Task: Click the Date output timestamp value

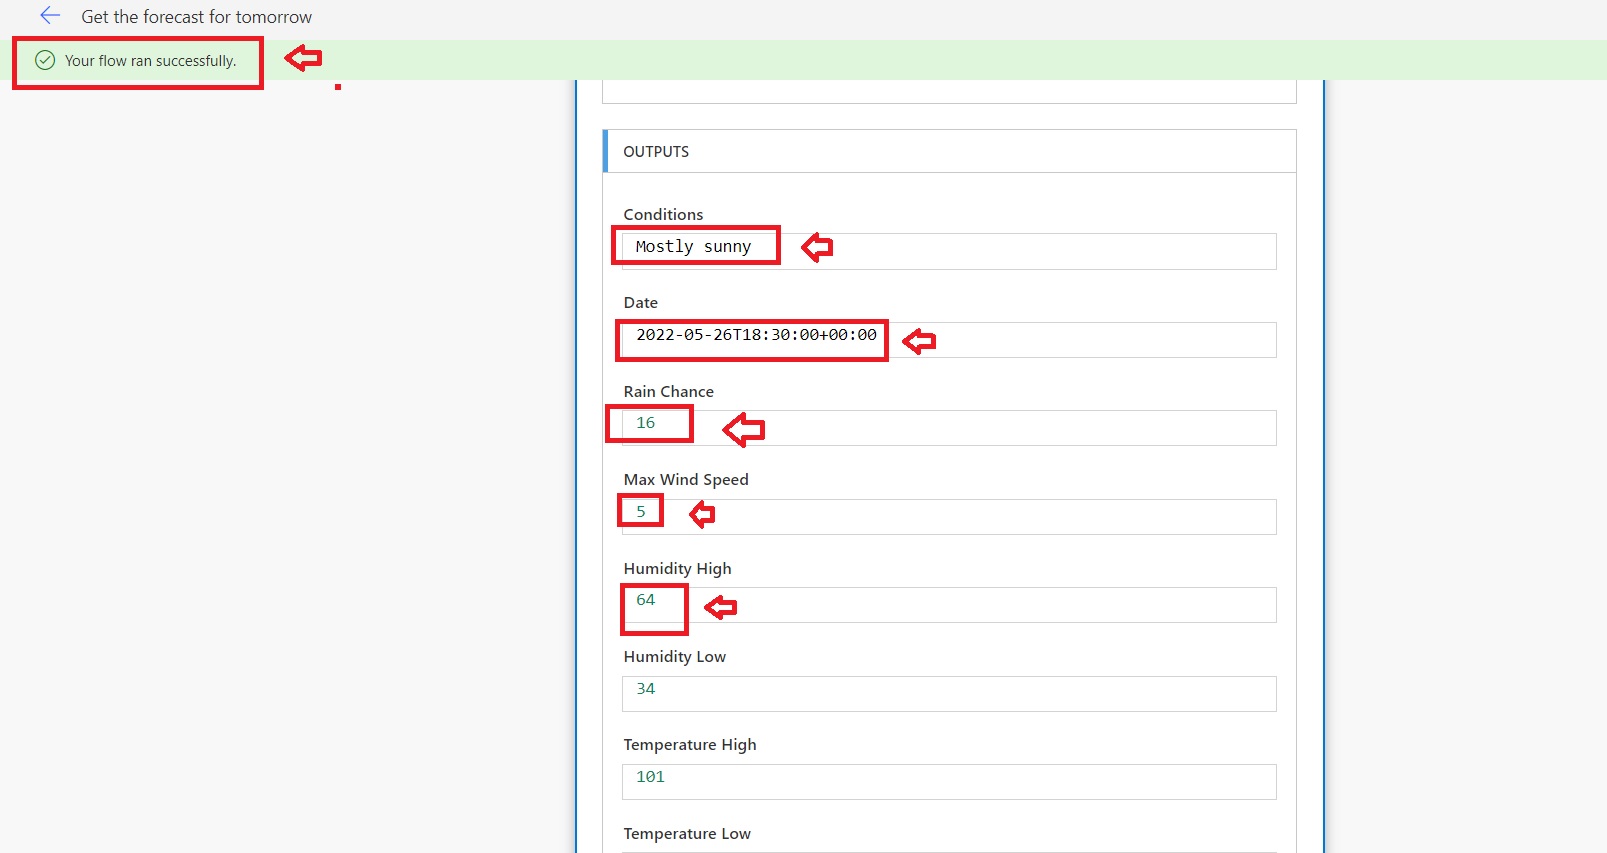Action: pos(756,335)
